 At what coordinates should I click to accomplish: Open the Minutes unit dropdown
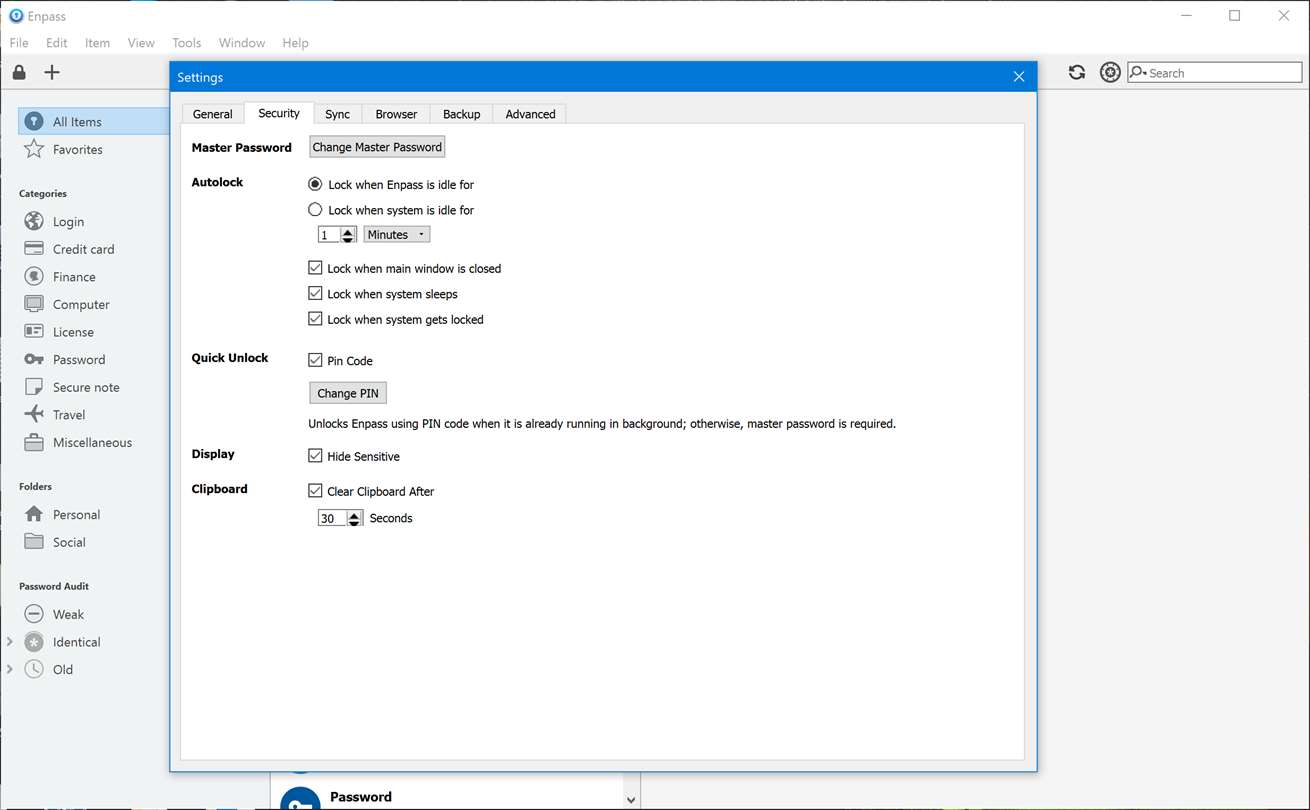pos(397,234)
